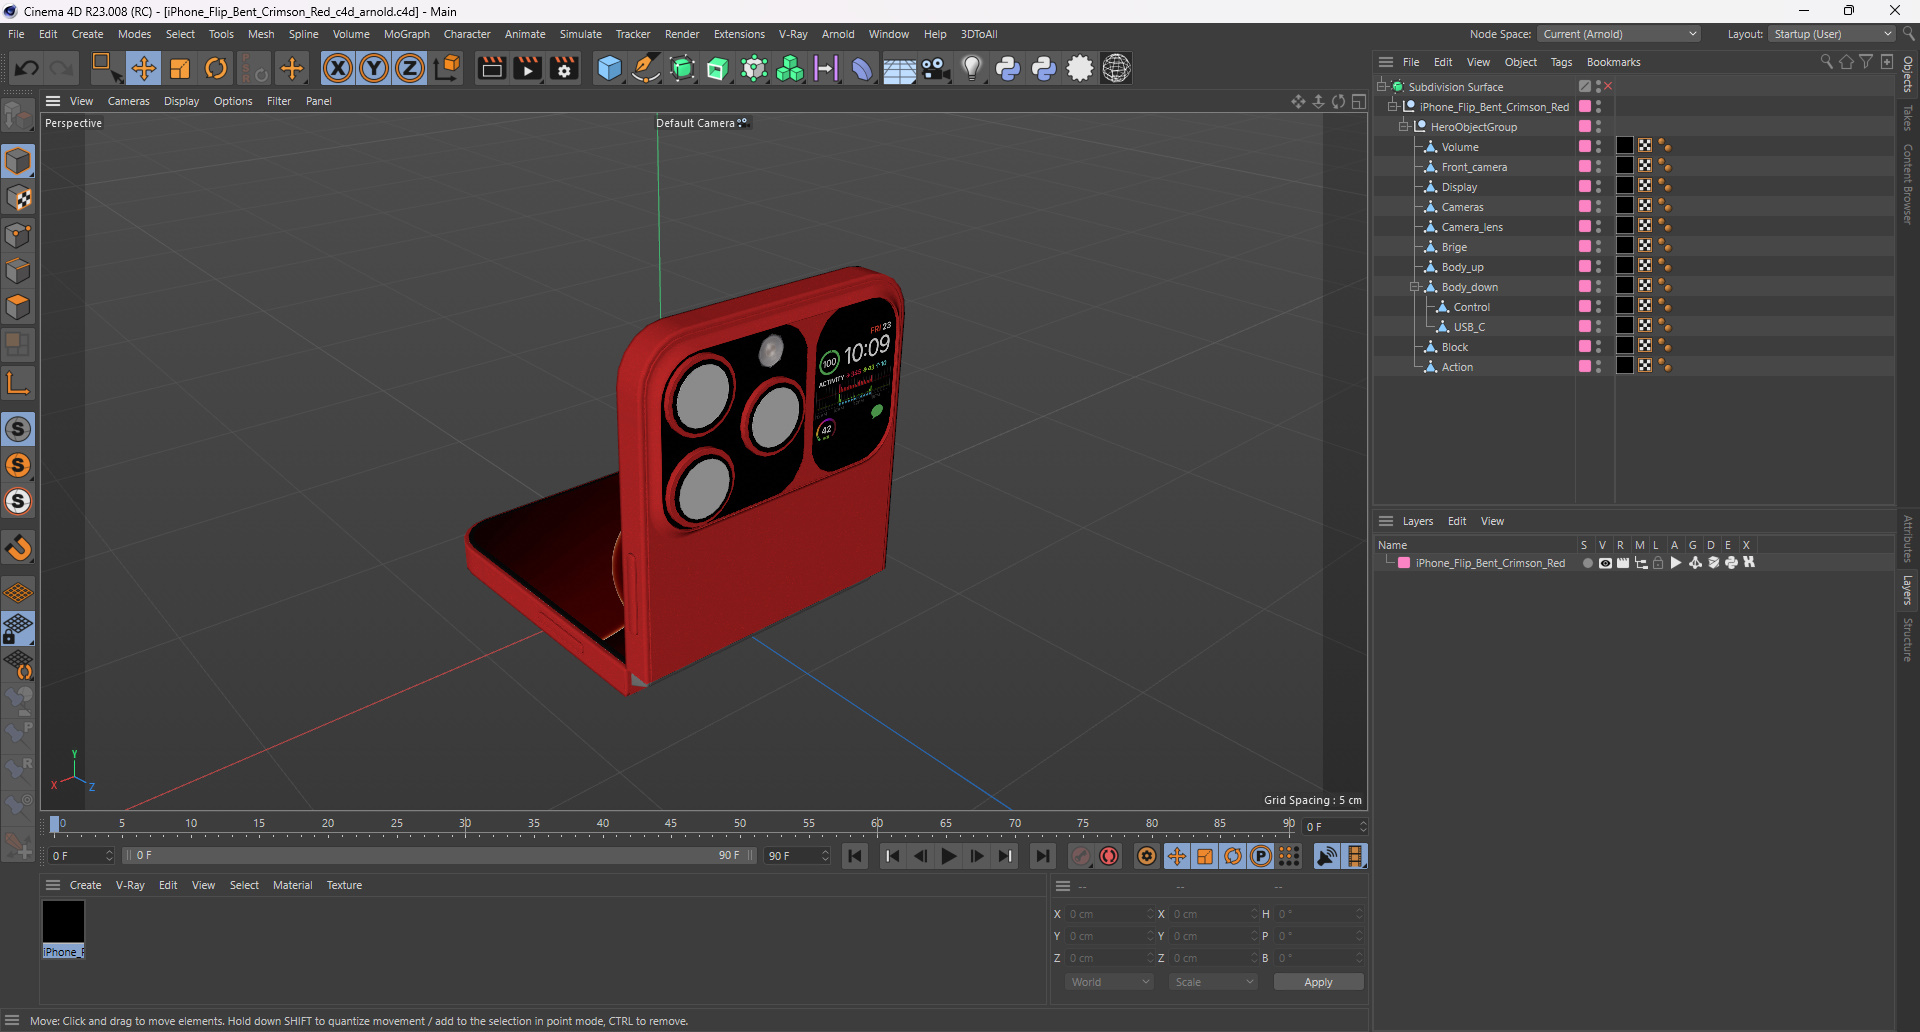This screenshot has height=1032, width=1920.
Task: Select the iPhone material thumbnail
Action: (63, 921)
